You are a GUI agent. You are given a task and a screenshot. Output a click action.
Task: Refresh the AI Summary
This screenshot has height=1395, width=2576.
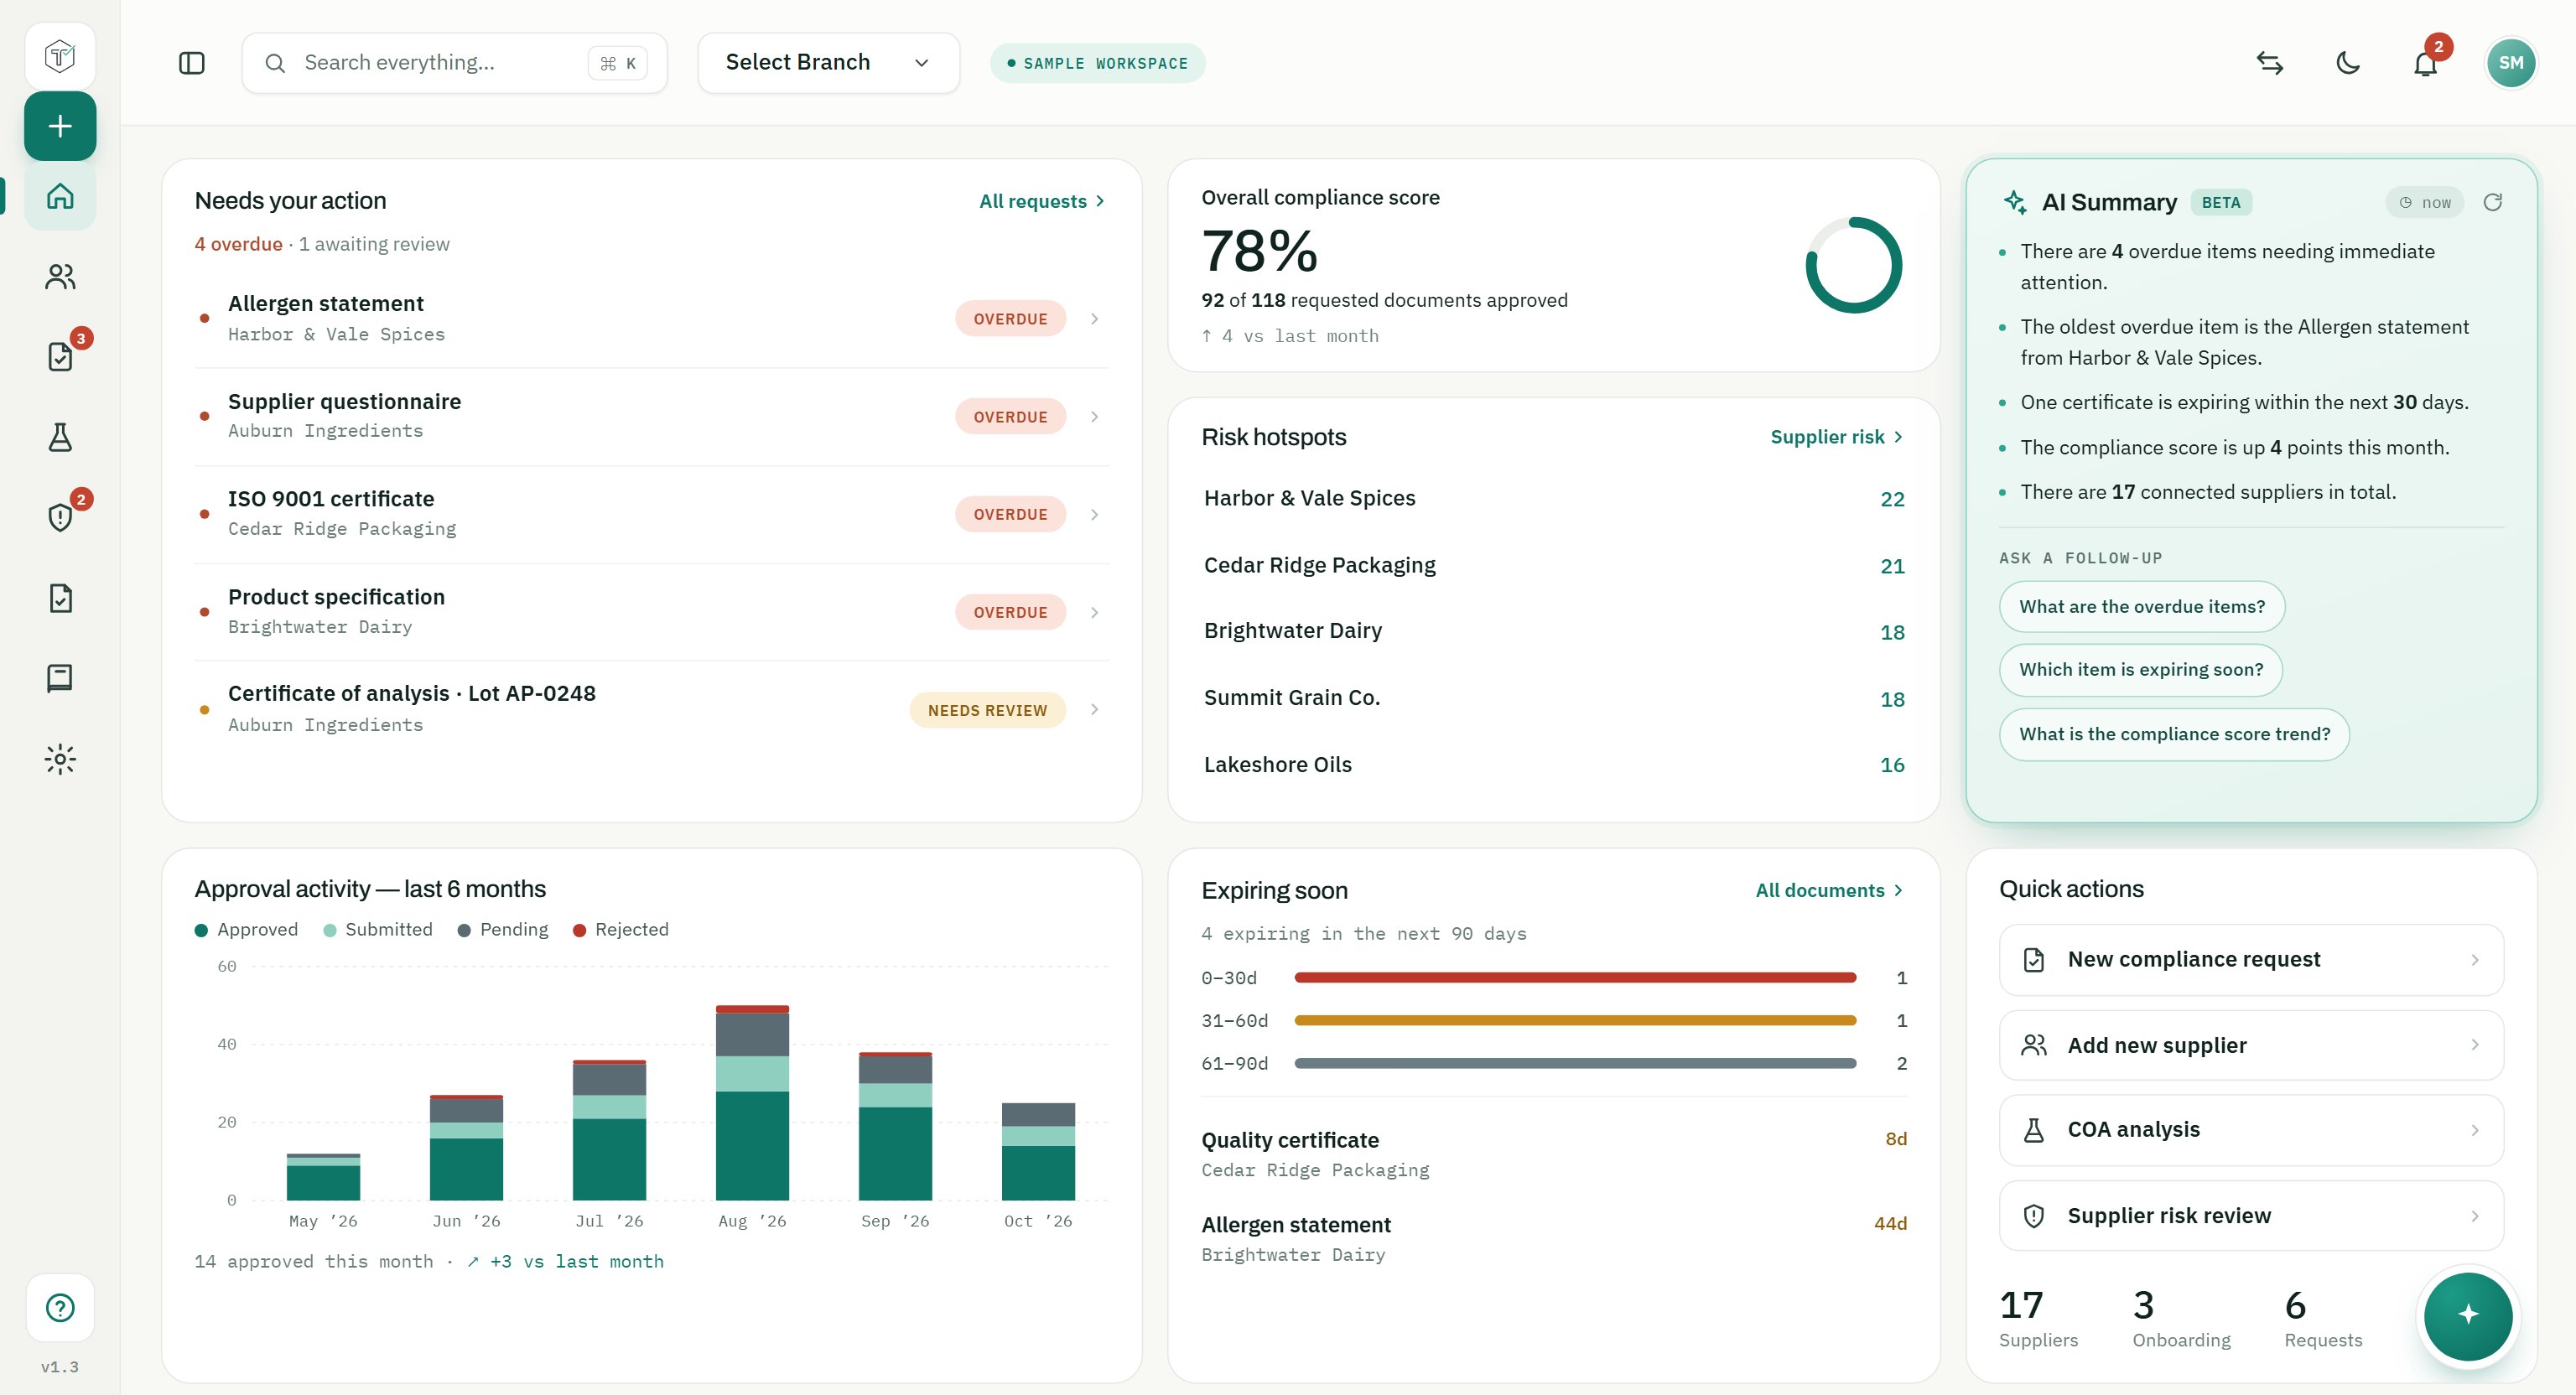point(2493,202)
